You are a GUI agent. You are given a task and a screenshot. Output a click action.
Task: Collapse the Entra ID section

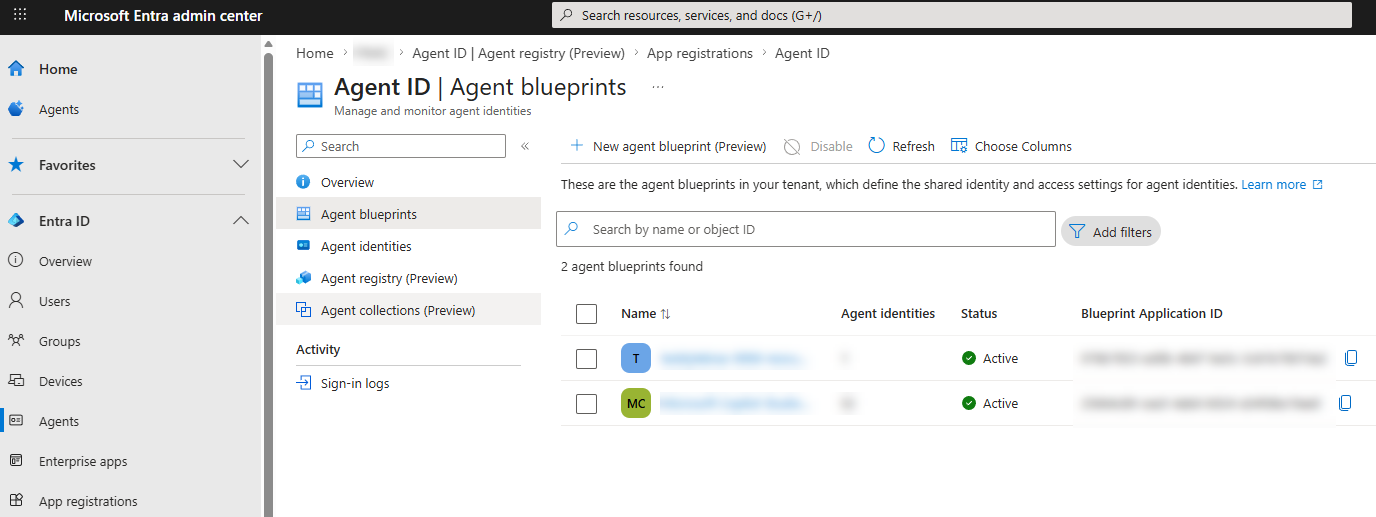[x=241, y=220]
